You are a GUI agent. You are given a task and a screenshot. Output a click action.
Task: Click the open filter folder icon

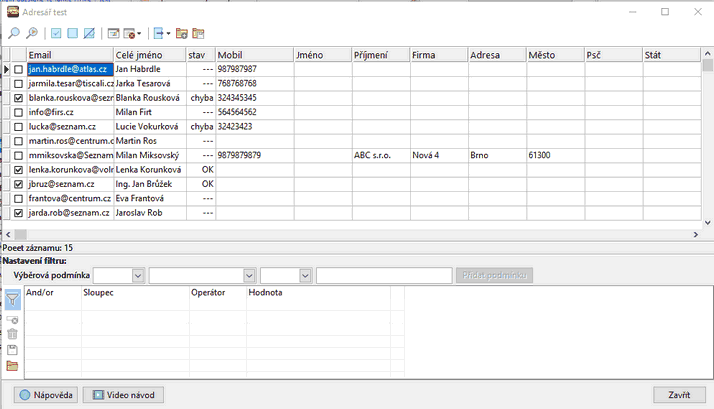(13, 367)
